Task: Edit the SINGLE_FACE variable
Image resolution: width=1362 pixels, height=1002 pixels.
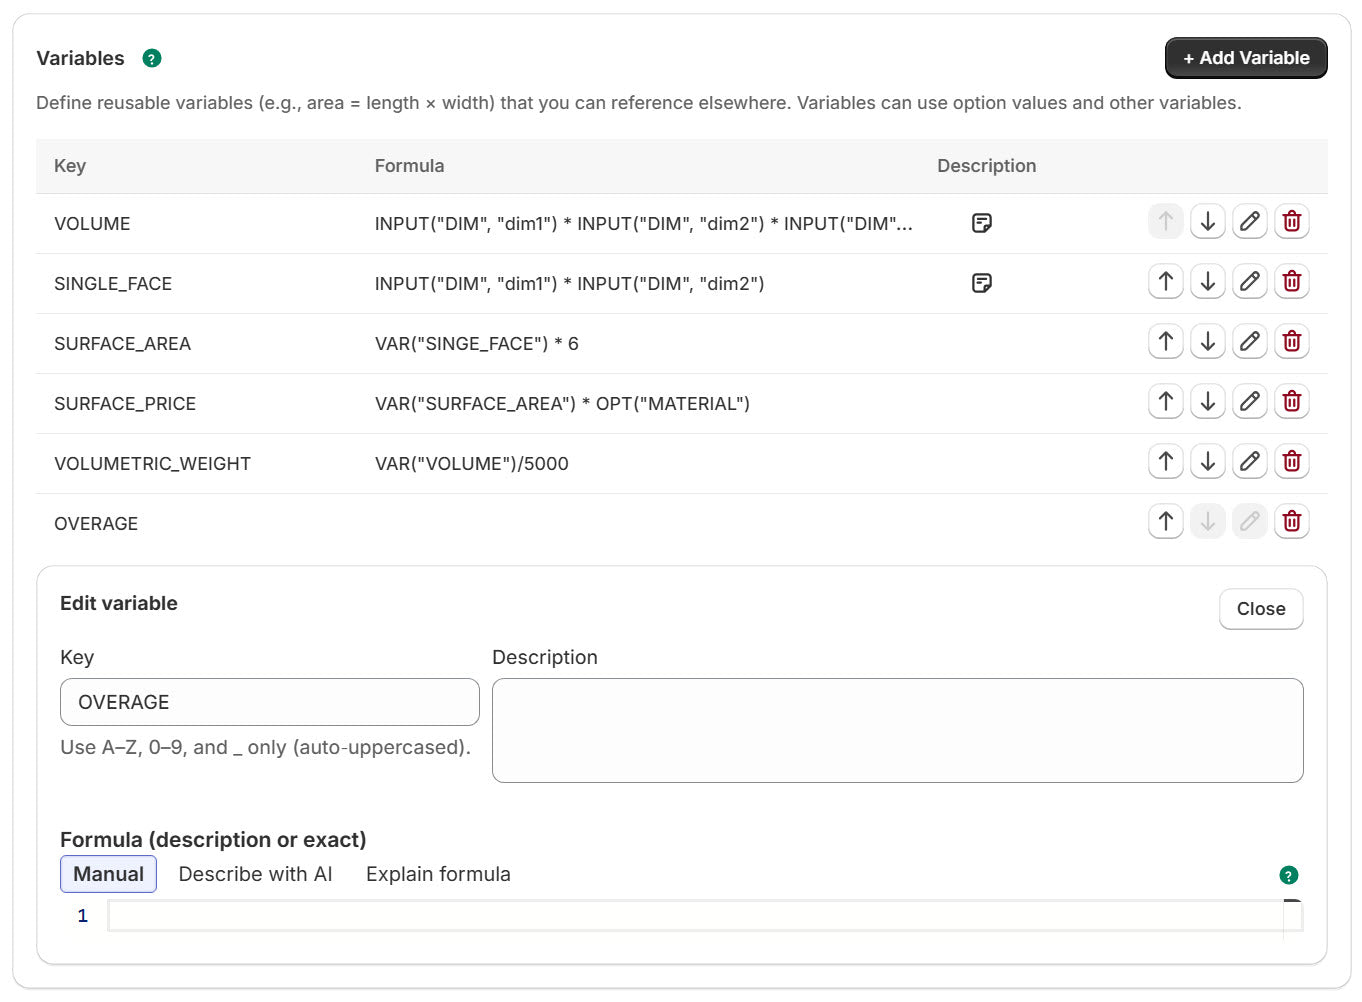Action: [1250, 282]
